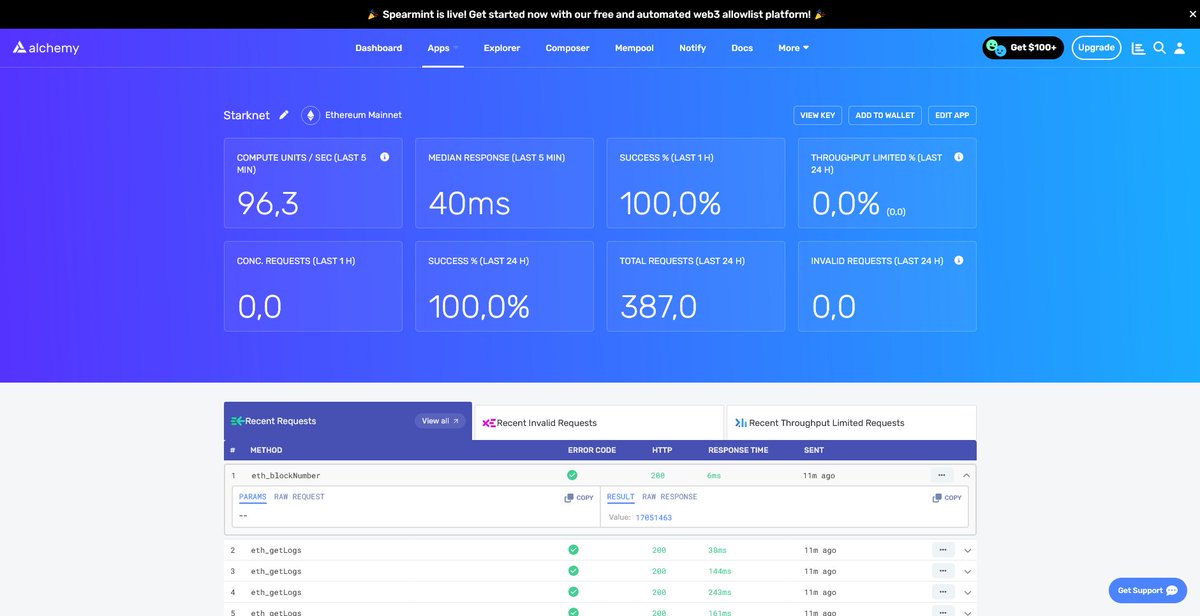Click the RESPONSE TIME column header

tap(738, 450)
